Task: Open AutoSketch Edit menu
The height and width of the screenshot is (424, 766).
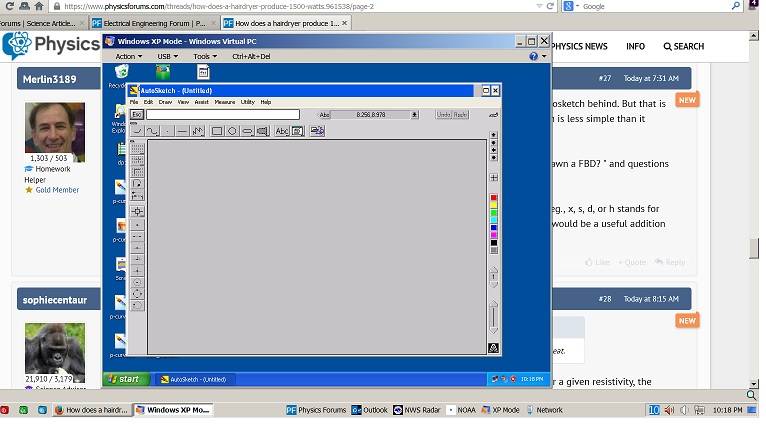Action: coord(149,102)
